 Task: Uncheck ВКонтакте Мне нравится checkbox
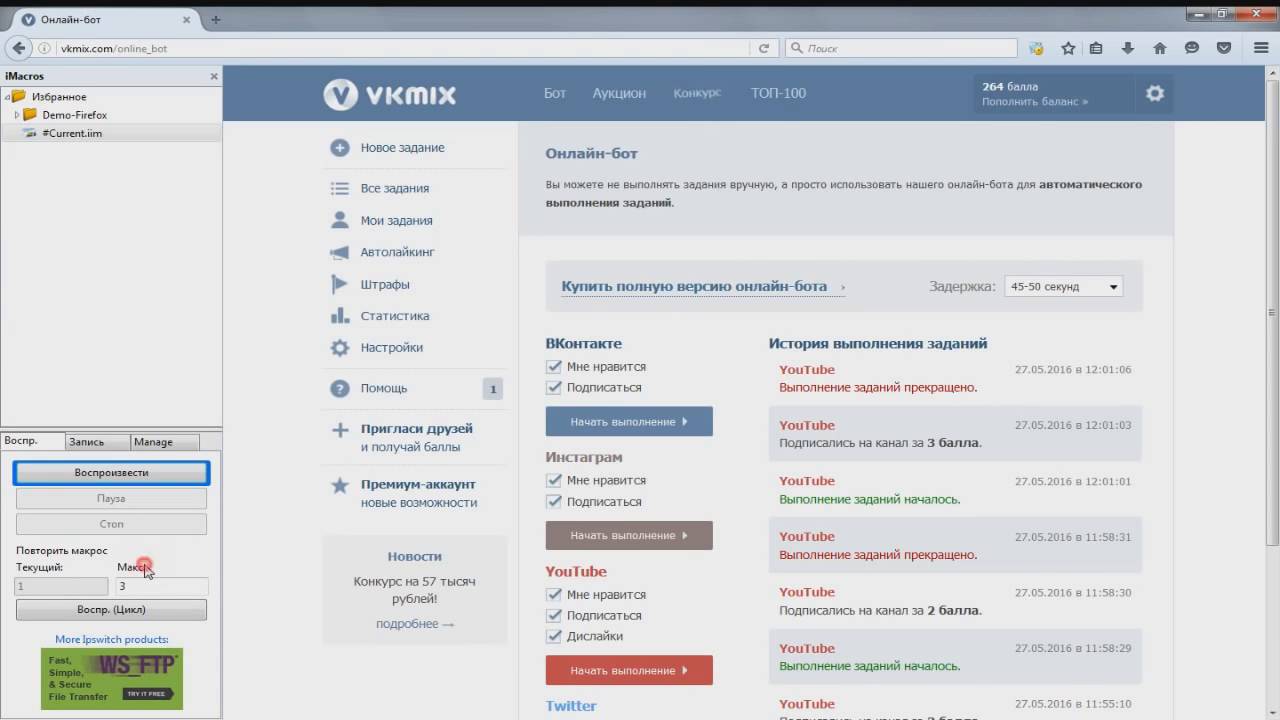point(553,366)
